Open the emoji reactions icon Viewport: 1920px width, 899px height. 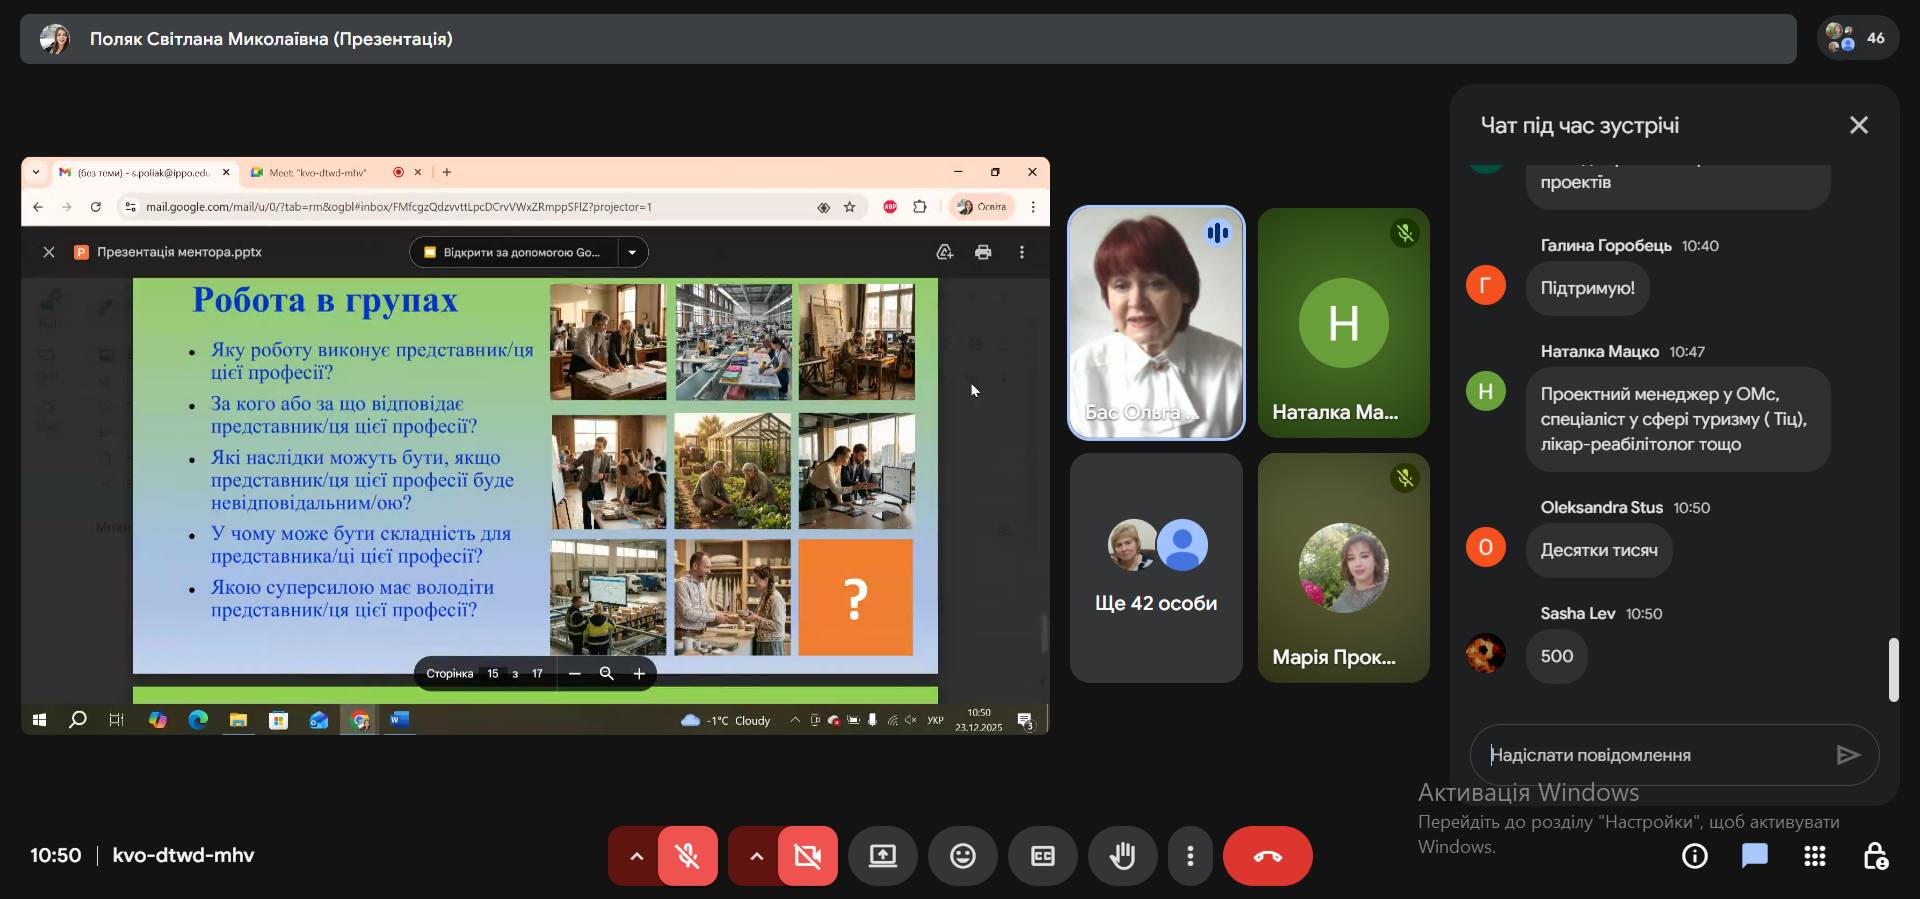(962, 856)
